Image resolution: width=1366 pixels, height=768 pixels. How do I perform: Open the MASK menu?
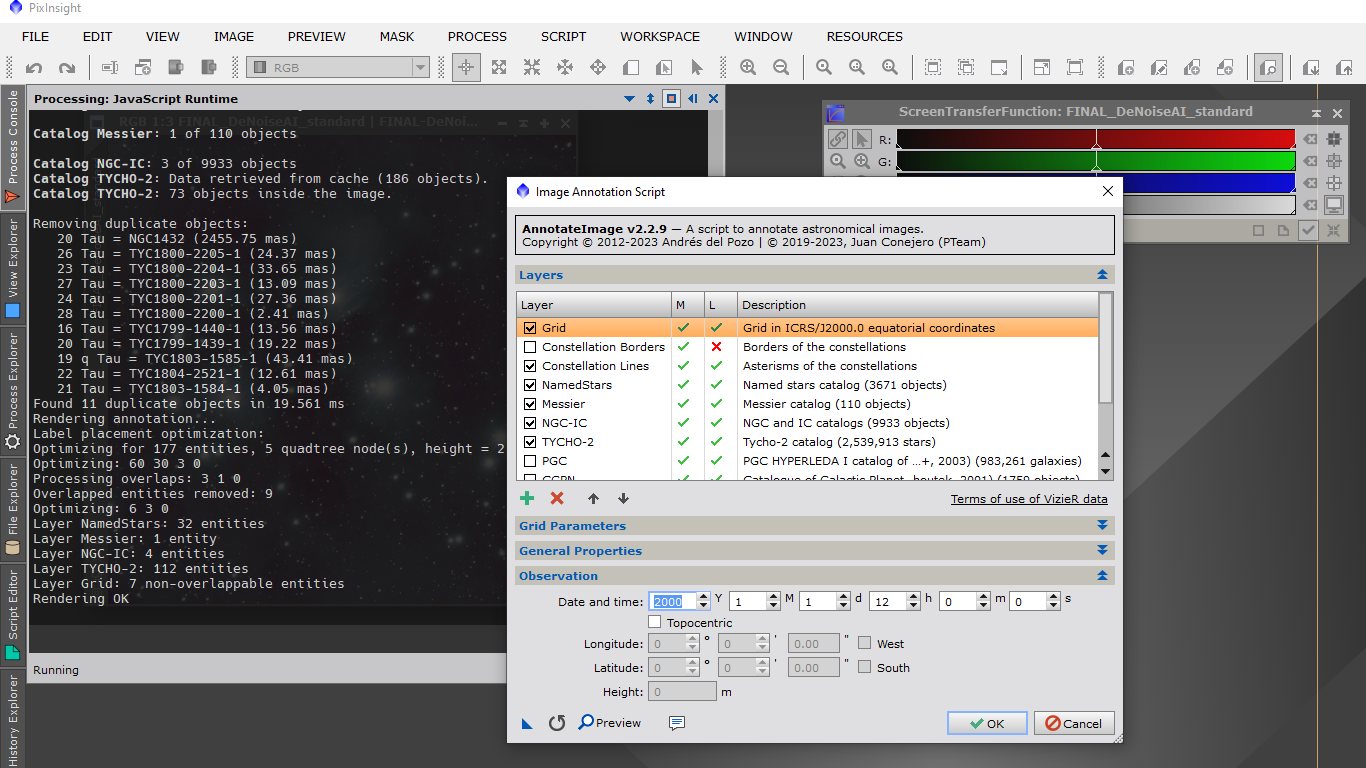coord(396,36)
